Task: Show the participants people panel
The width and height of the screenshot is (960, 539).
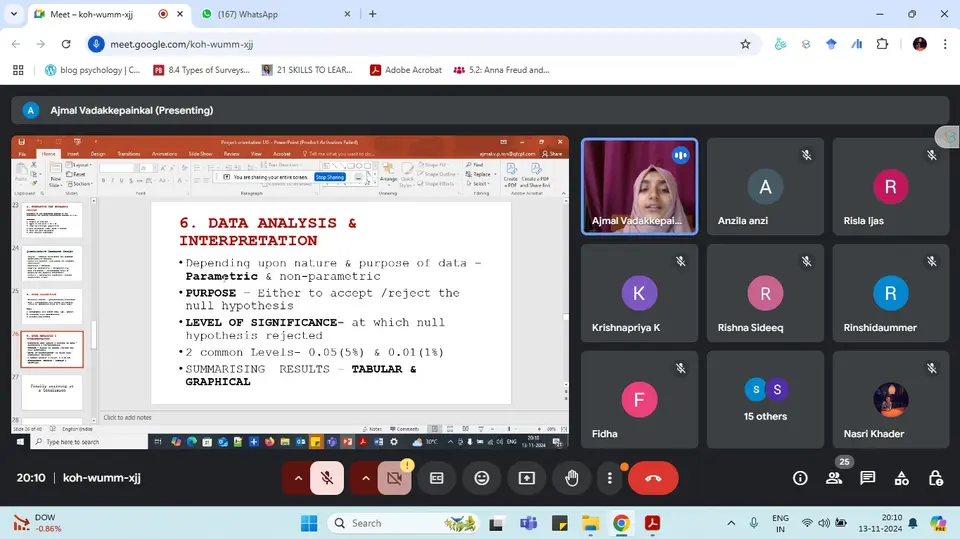Action: (x=834, y=478)
